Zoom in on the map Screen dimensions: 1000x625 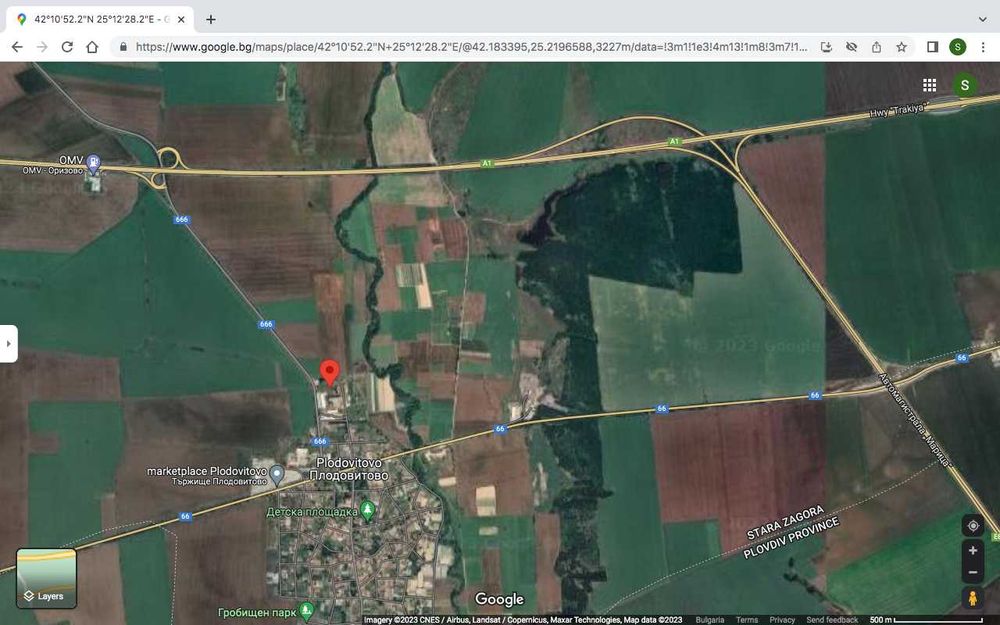click(x=973, y=550)
